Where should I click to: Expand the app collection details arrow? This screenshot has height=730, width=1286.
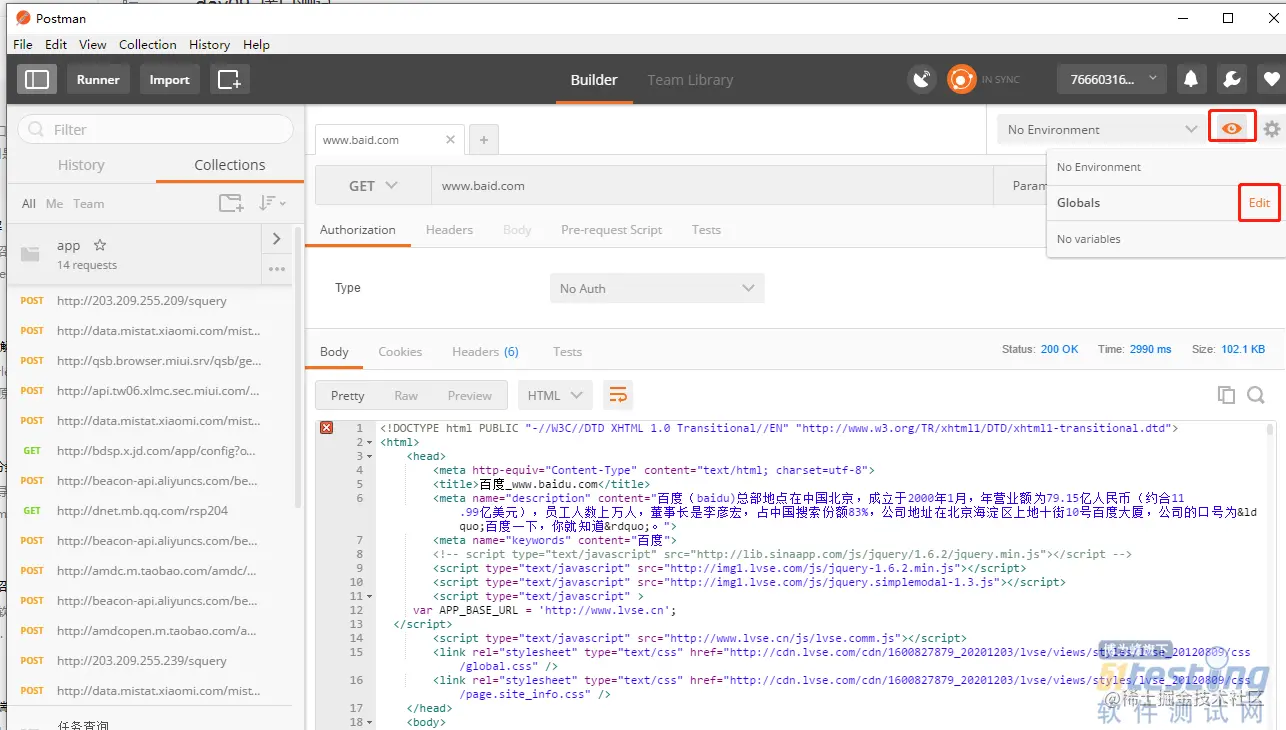pyautogui.click(x=277, y=238)
